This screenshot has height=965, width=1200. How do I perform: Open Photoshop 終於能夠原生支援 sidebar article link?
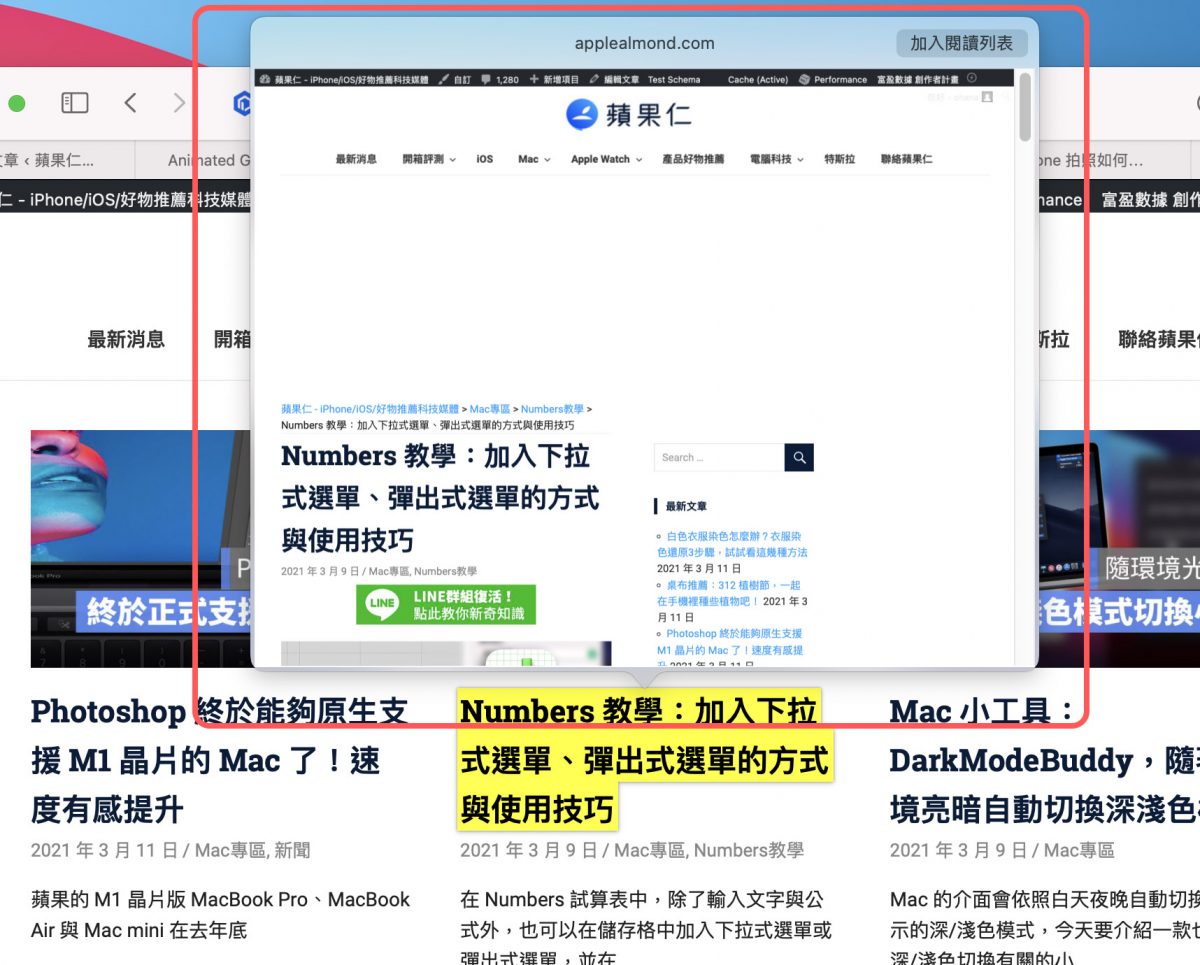[x=730, y=649]
